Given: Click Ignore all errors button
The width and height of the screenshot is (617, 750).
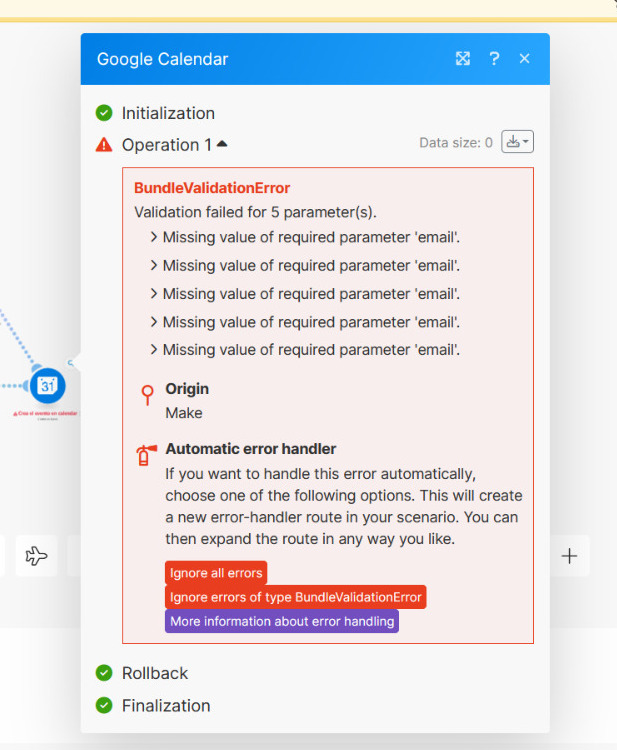Looking at the screenshot, I should [216, 573].
